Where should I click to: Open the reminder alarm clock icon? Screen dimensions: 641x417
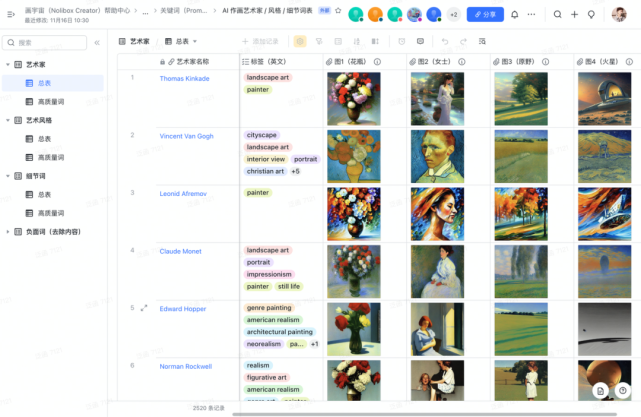click(x=402, y=41)
